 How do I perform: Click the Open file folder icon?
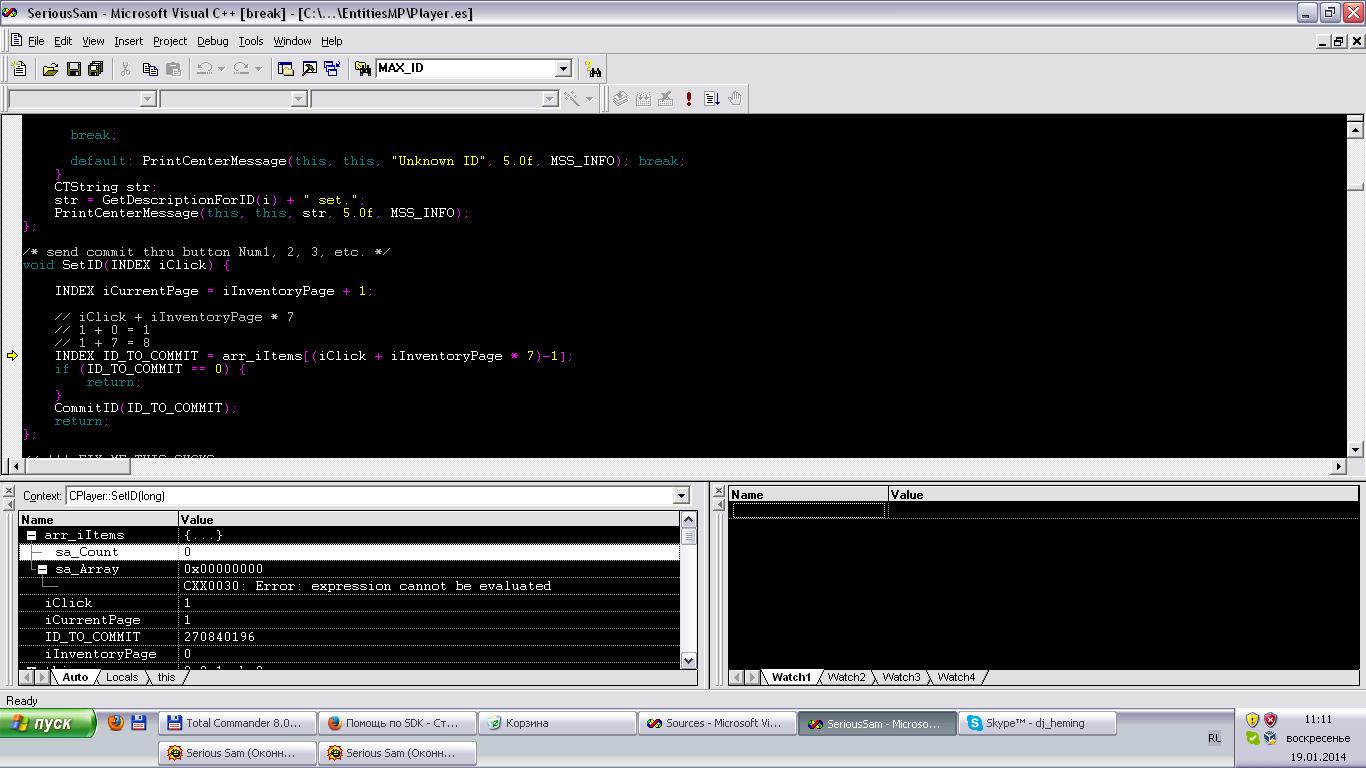[x=50, y=68]
